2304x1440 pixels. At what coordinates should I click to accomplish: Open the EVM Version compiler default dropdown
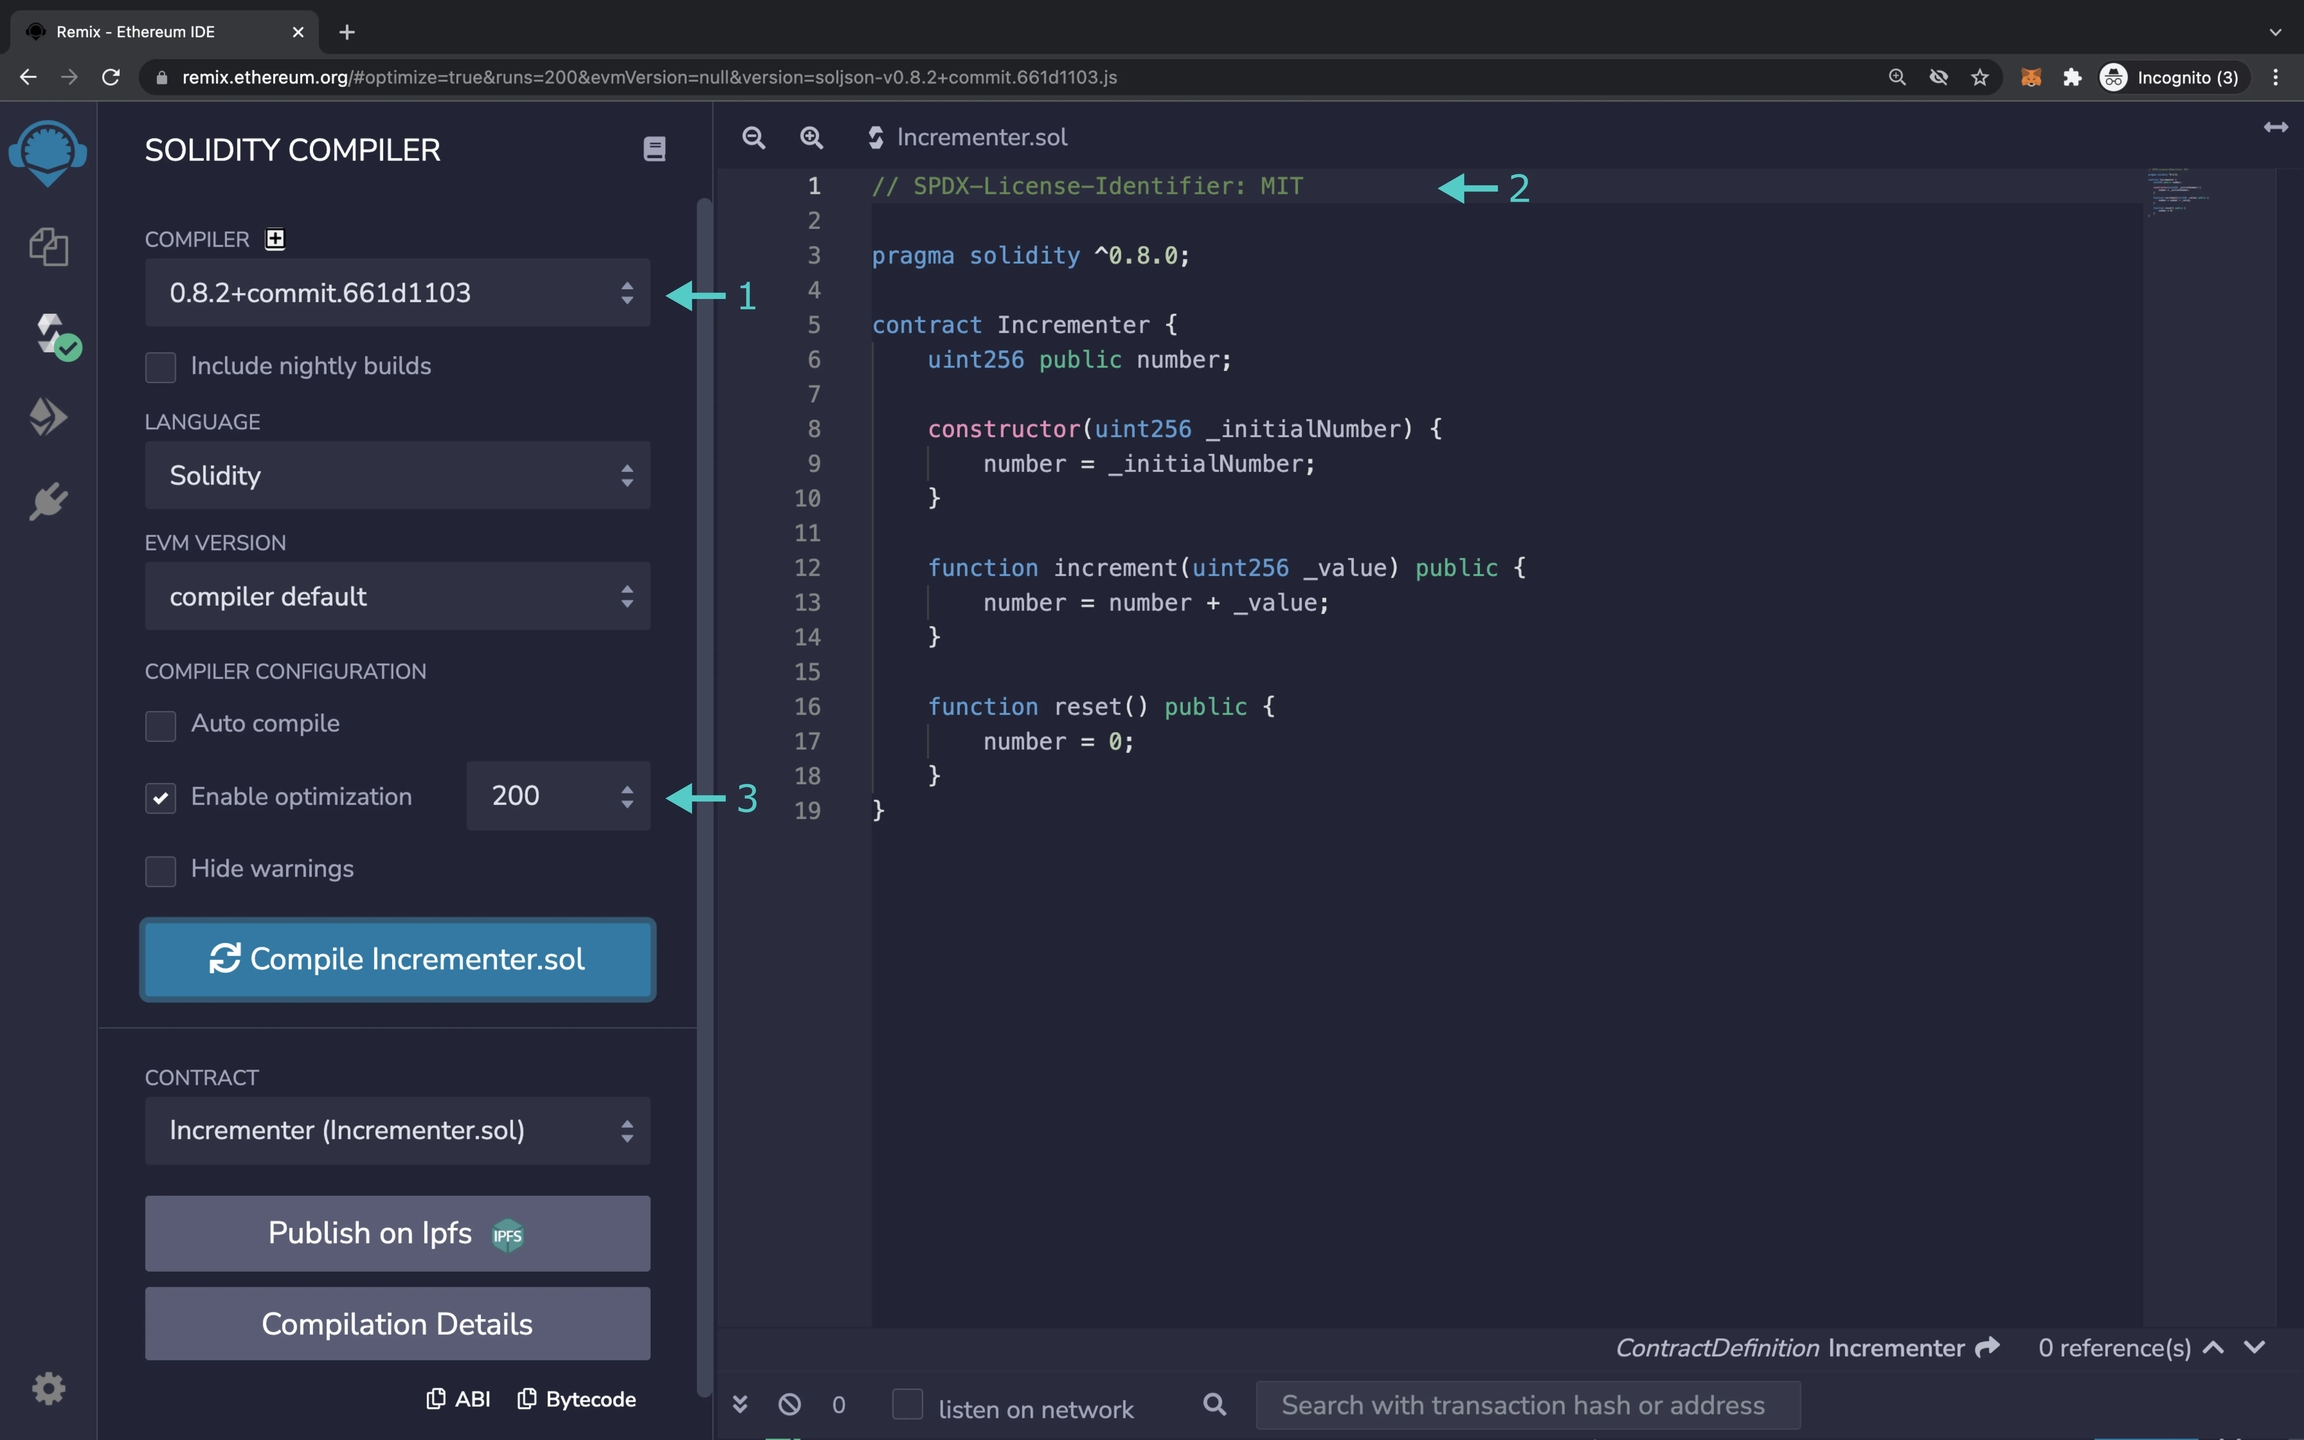(397, 597)
